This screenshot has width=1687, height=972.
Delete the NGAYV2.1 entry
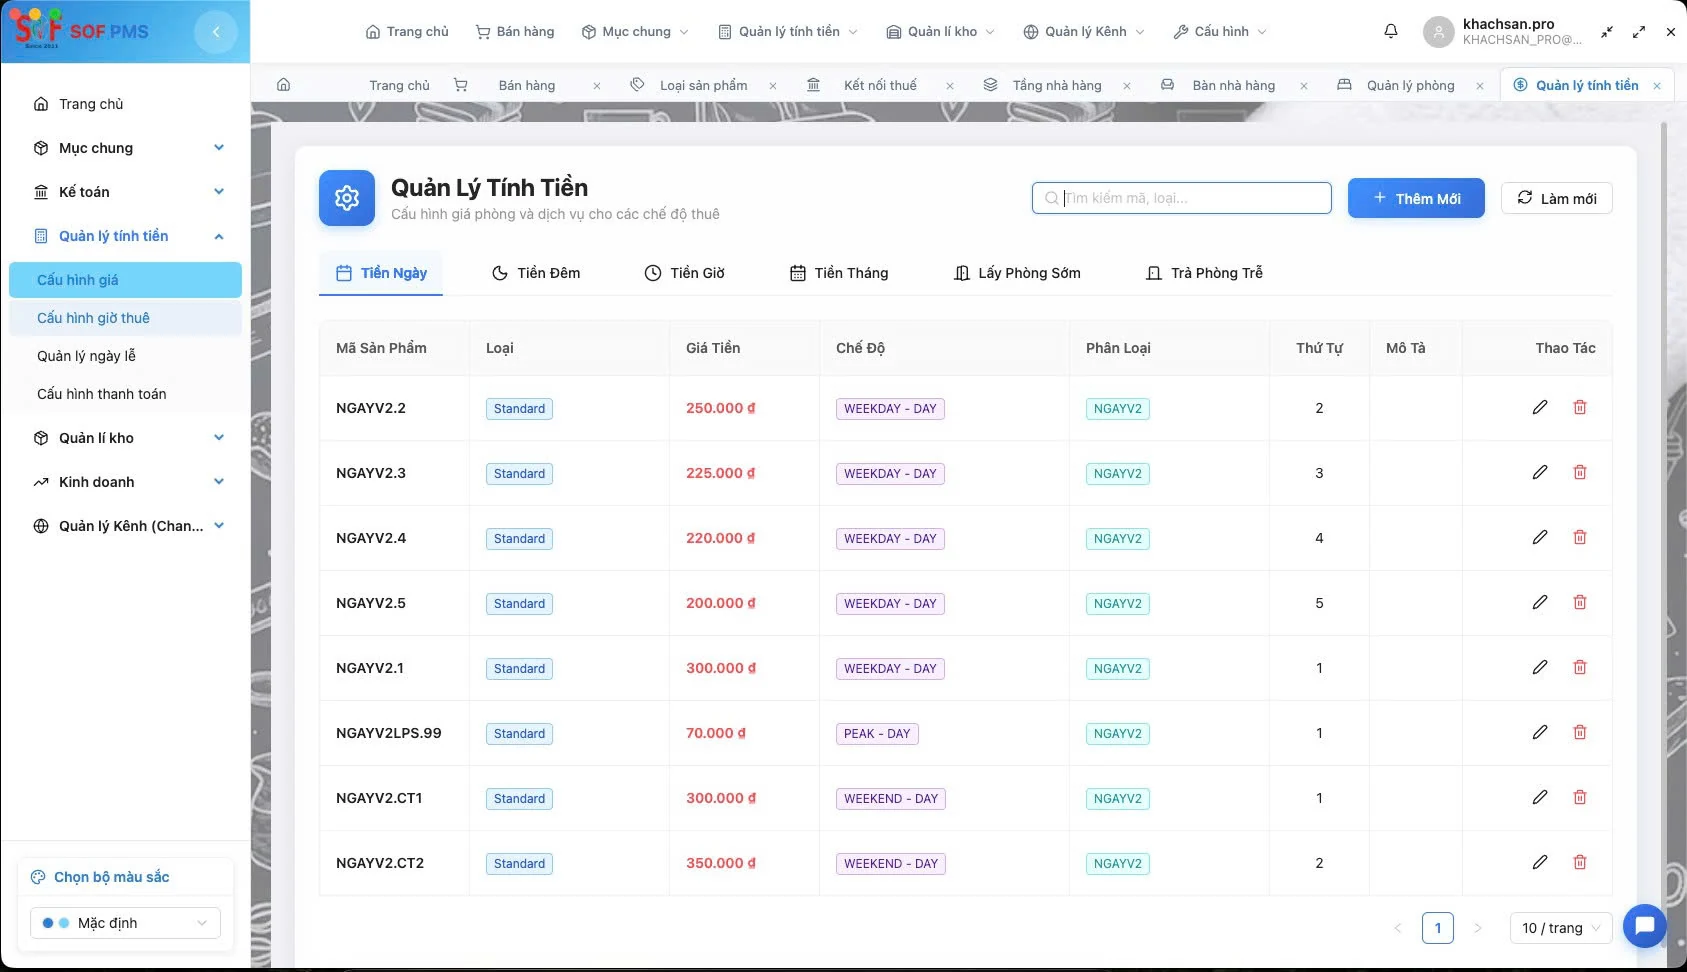point(1580,667)
